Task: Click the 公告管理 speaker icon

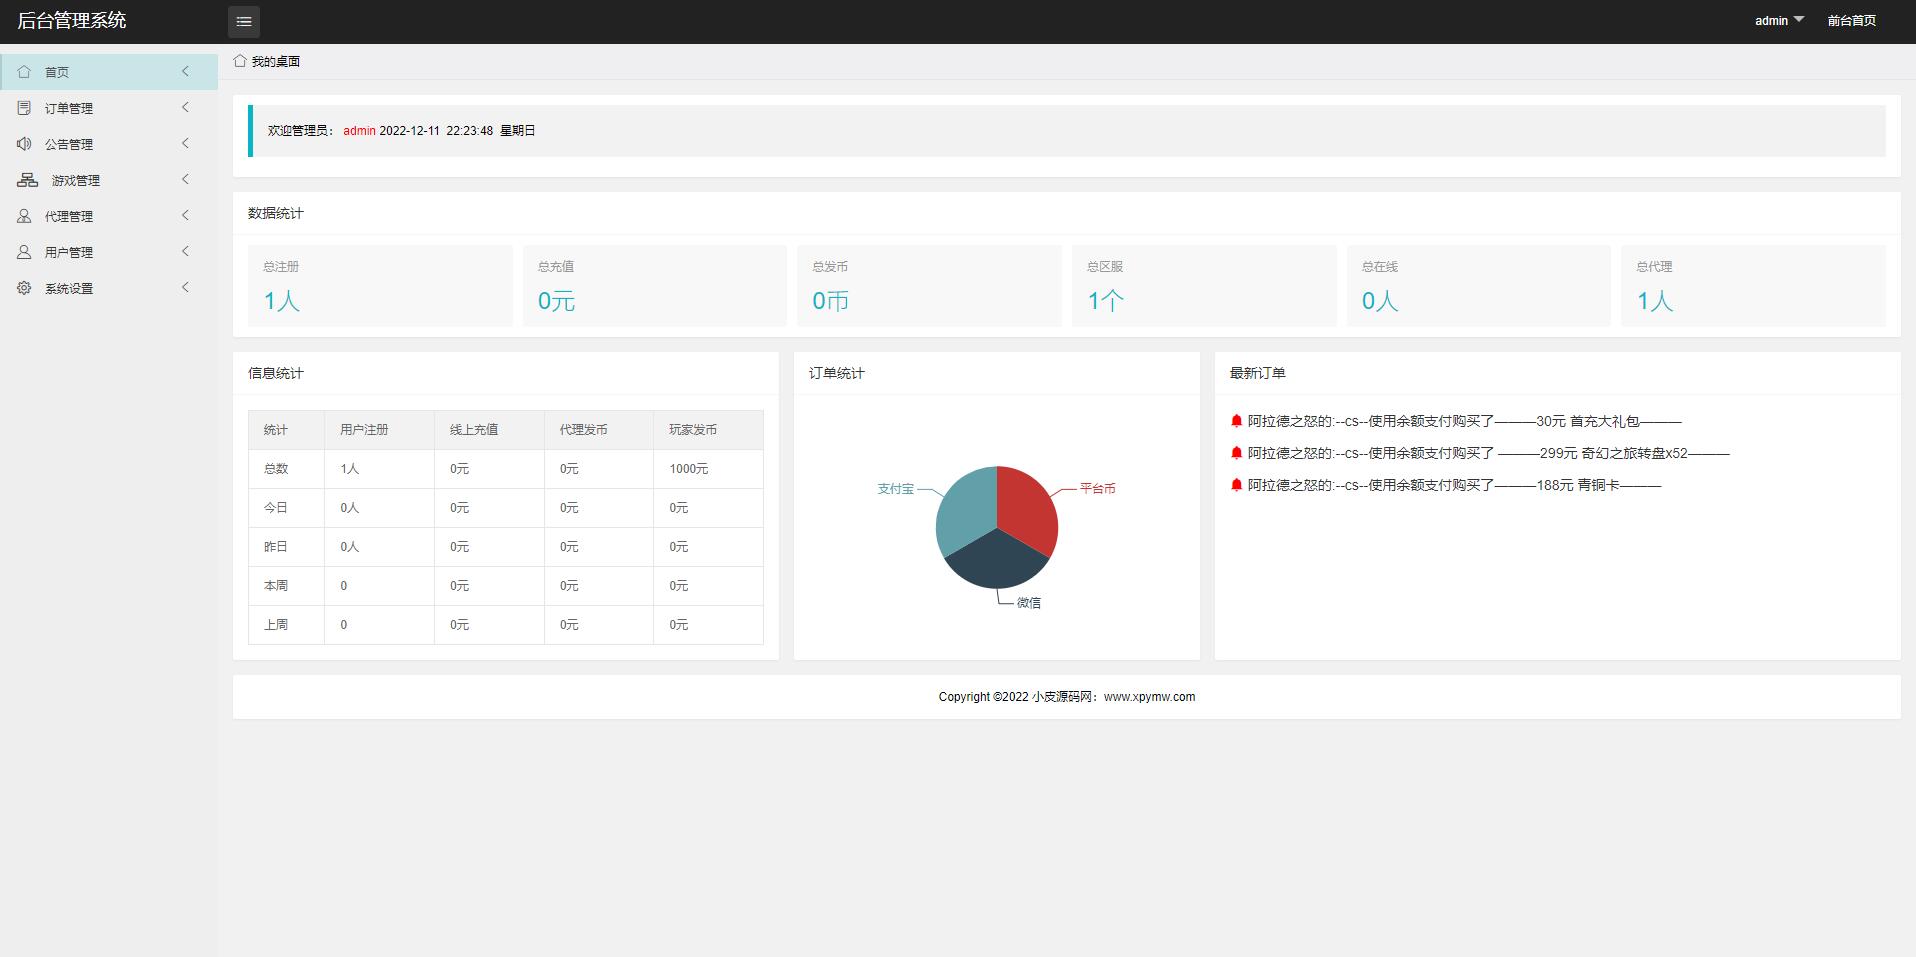Action: [x=24, y=144]
